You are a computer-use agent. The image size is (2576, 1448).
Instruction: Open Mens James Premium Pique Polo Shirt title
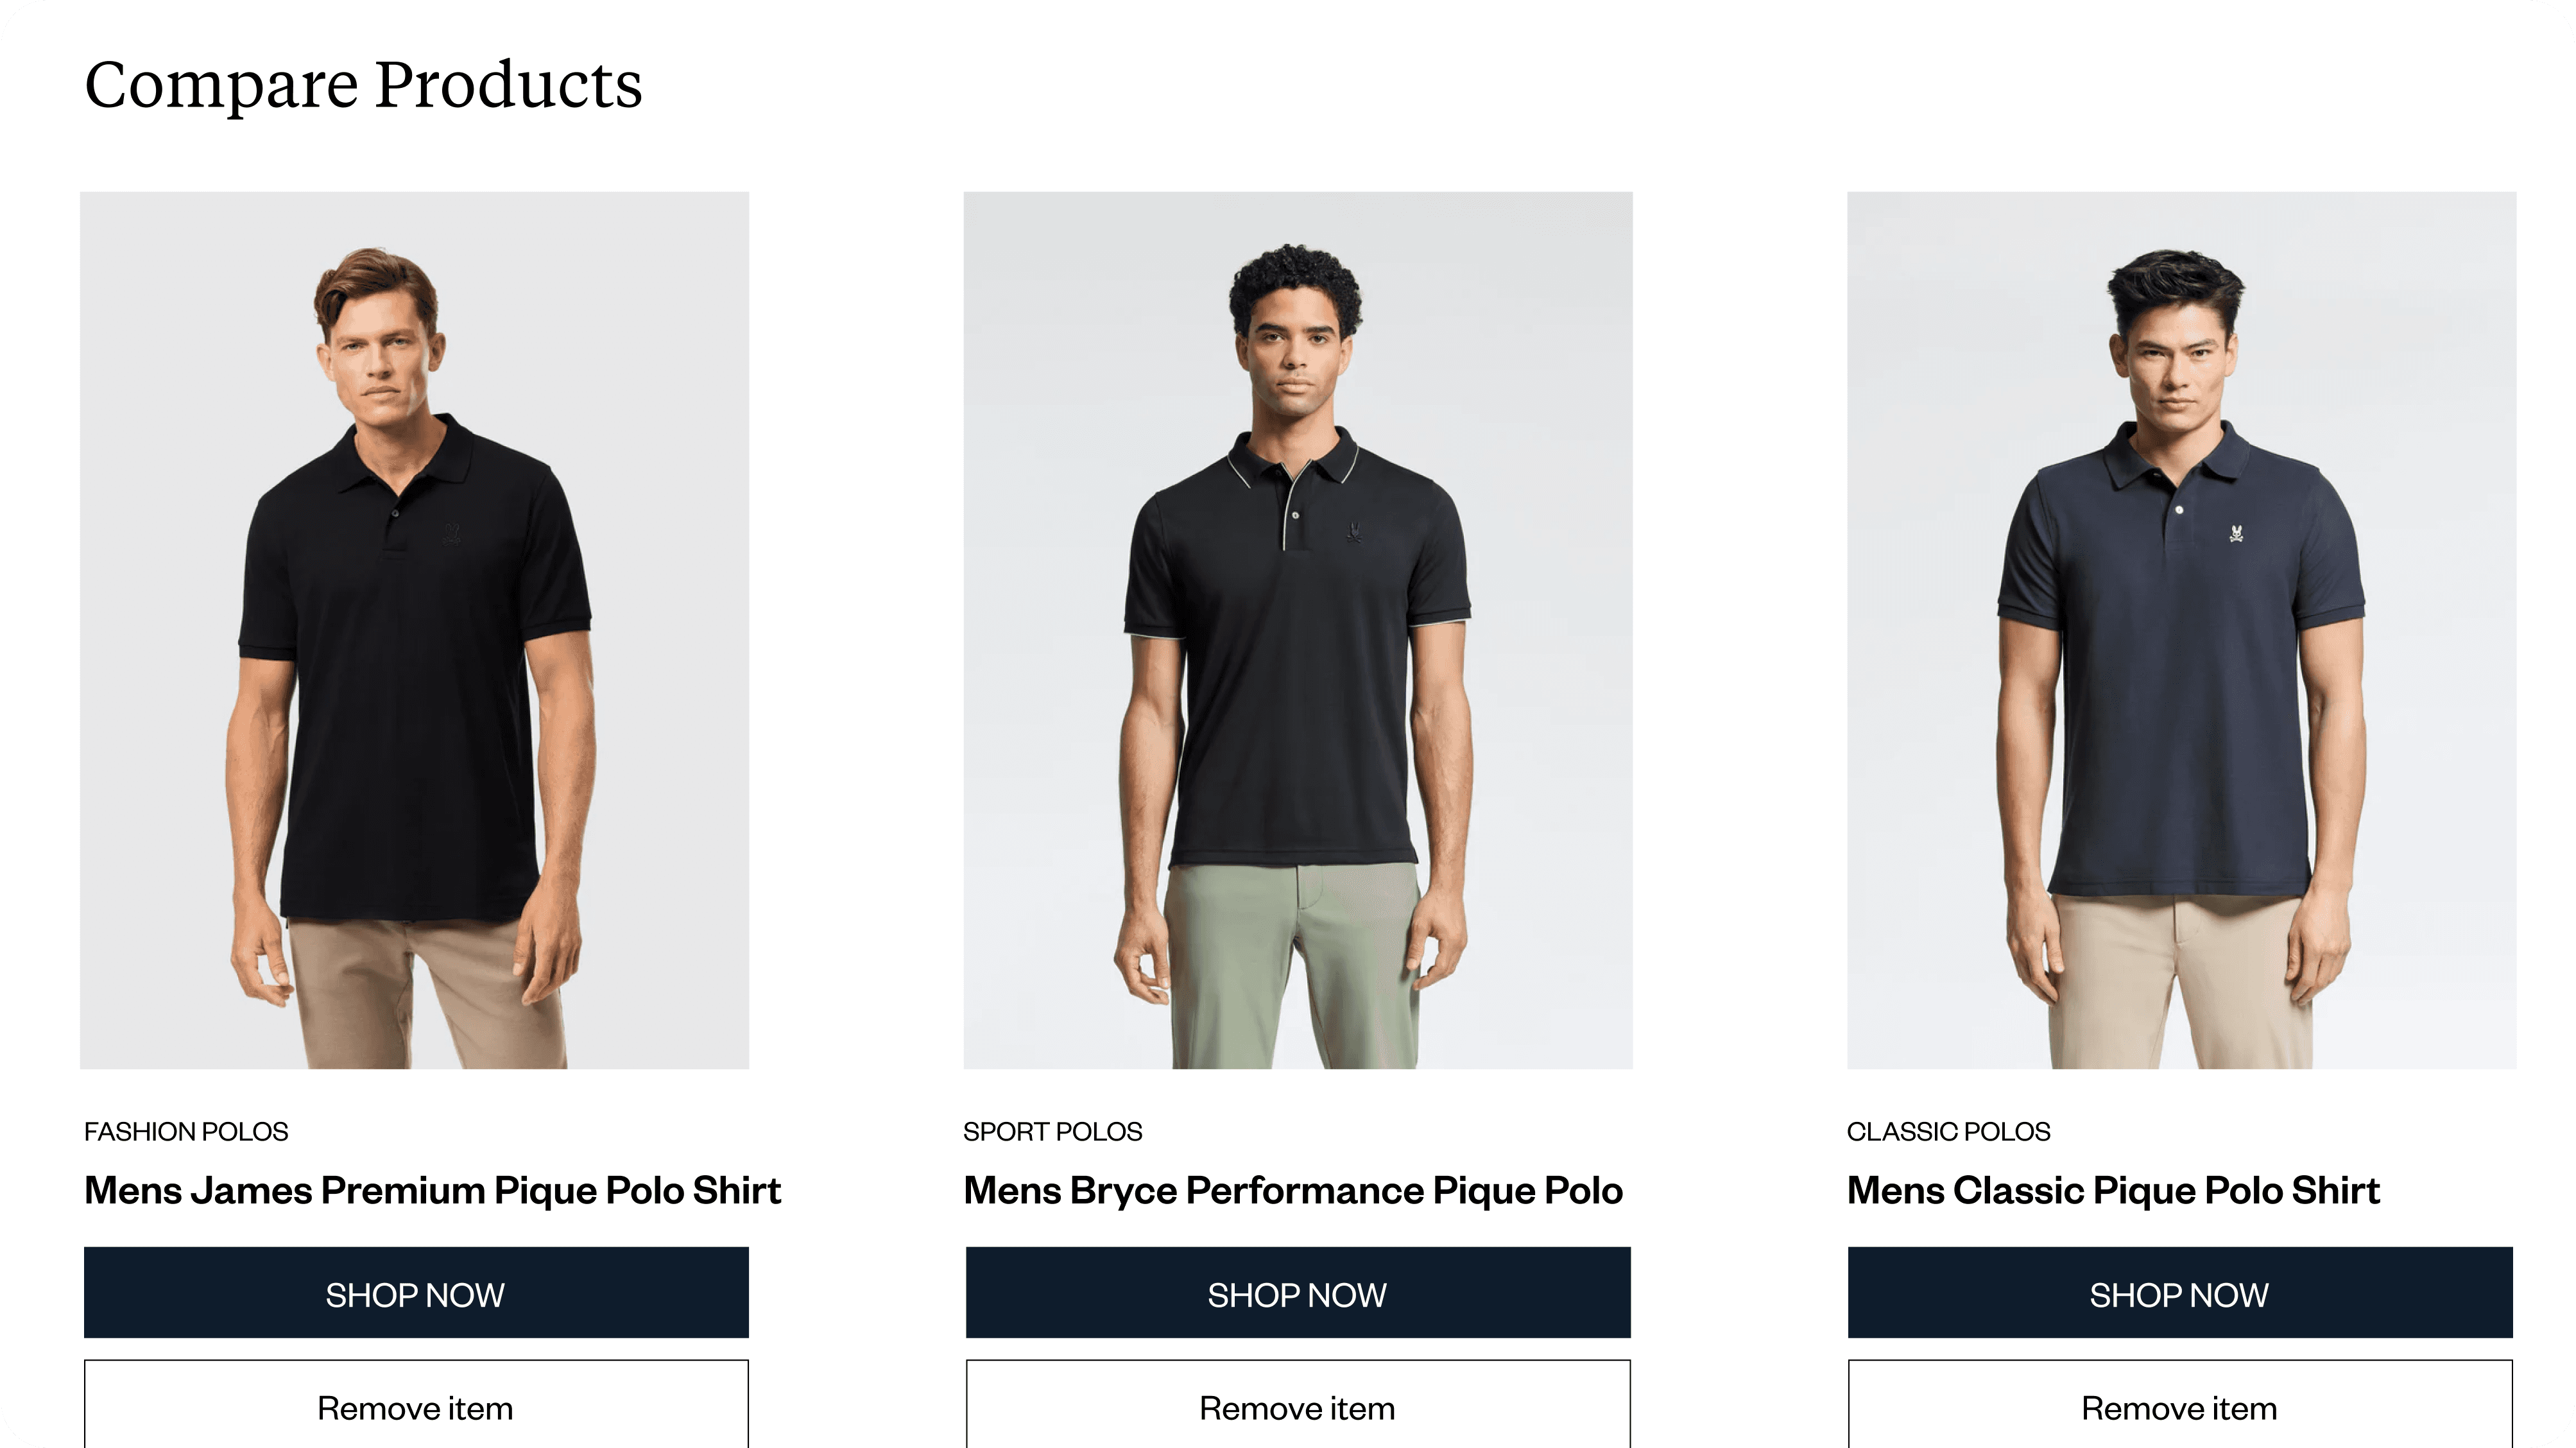[x=432, y=1190]
